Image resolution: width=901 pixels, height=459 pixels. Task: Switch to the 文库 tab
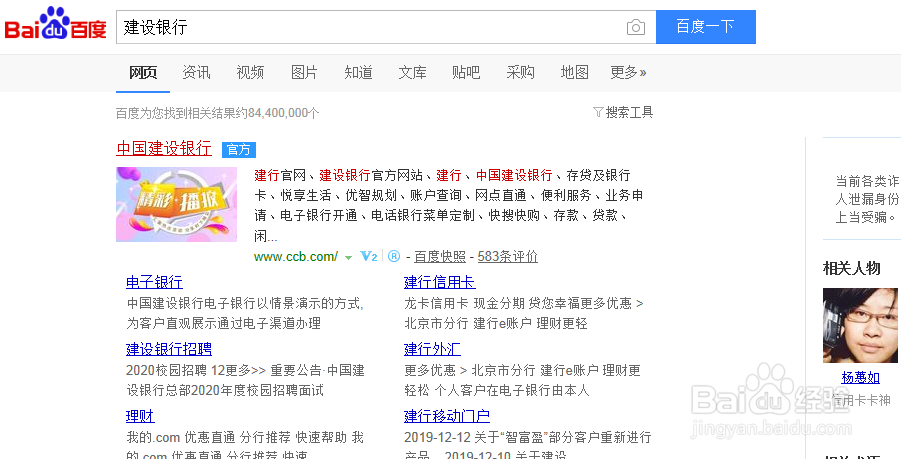click(x=413, y=72)
